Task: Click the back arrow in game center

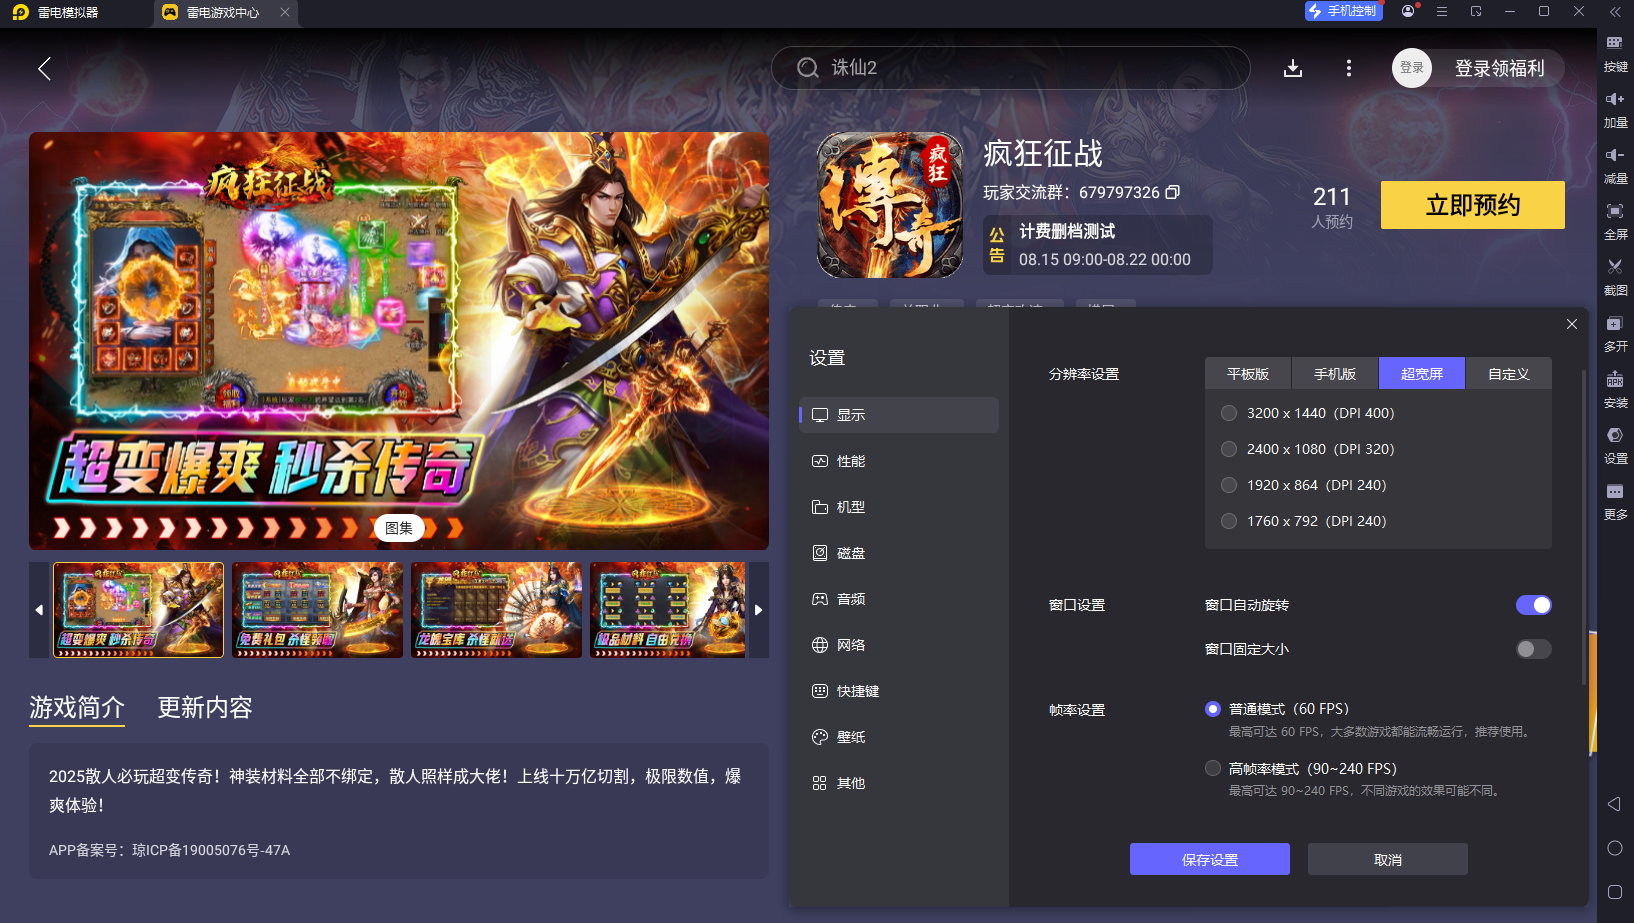Action: 44,68
